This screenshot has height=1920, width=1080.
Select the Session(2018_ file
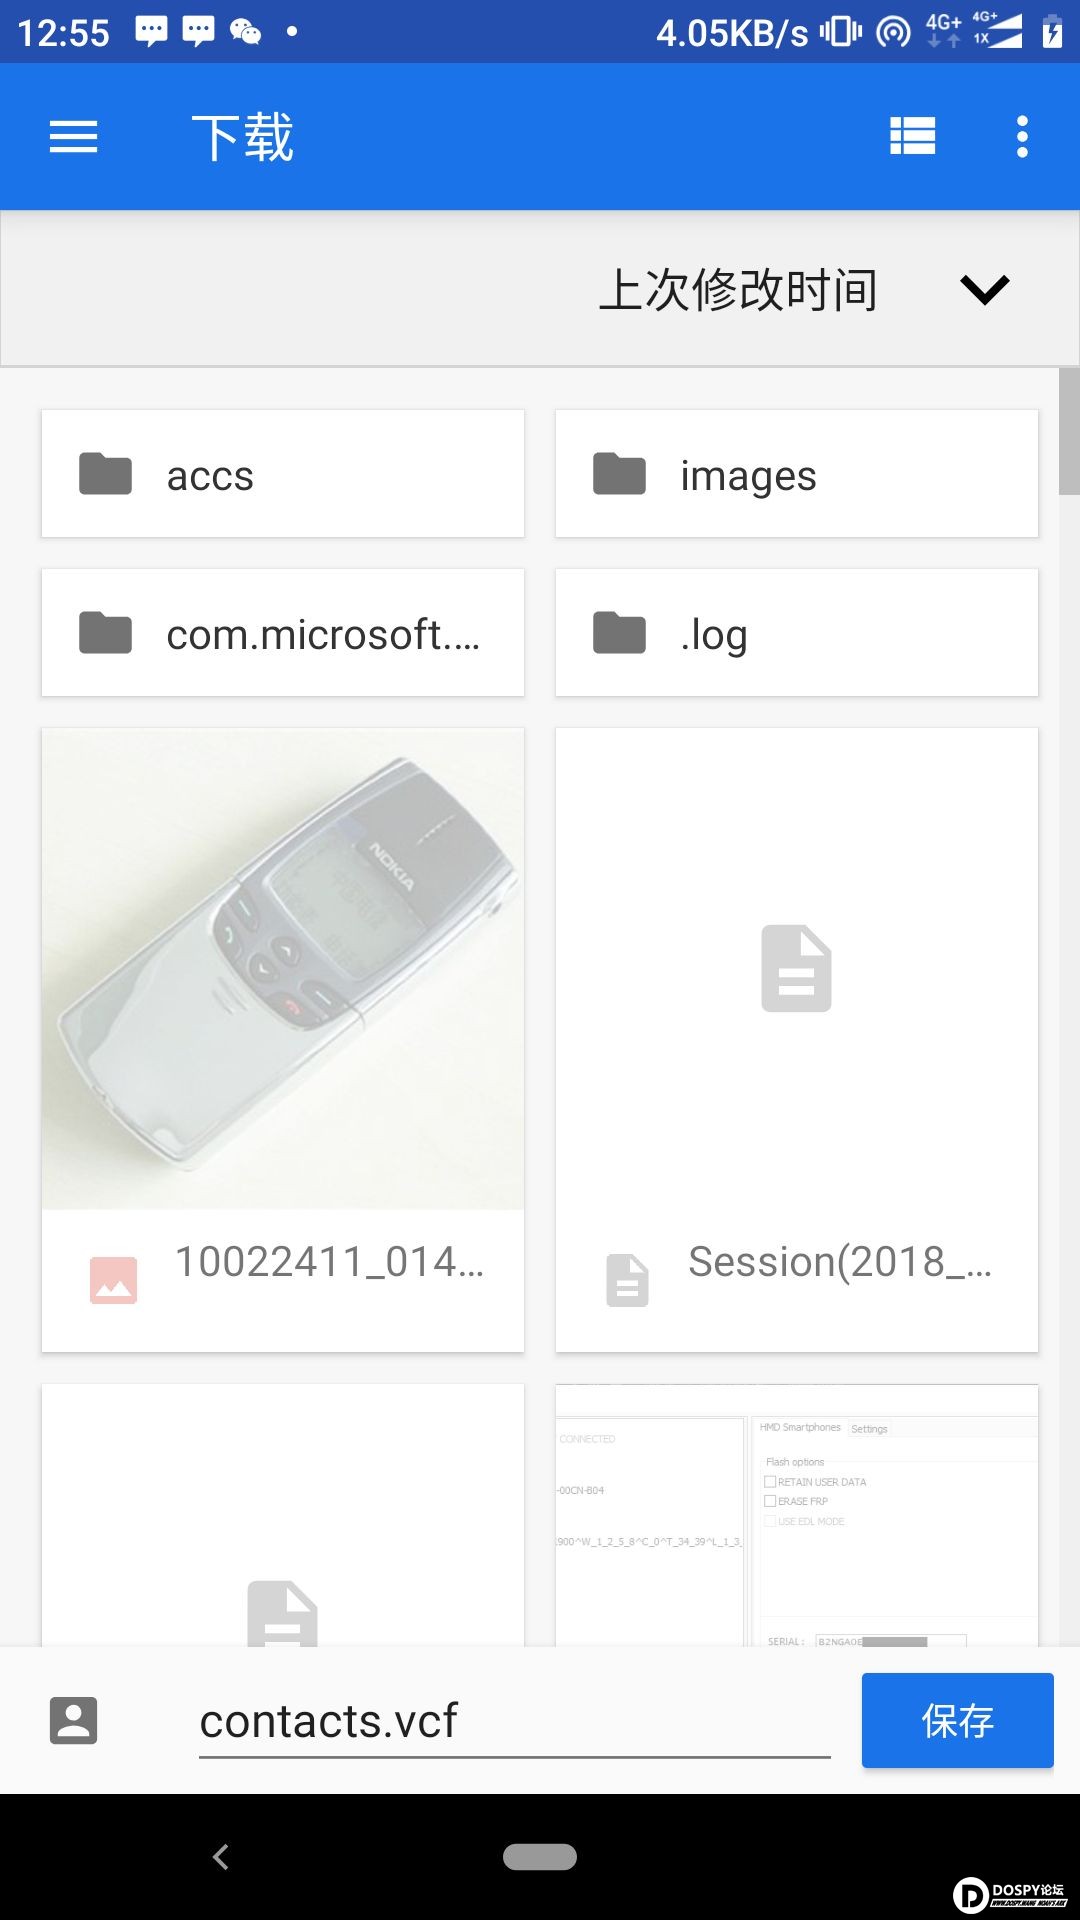[797, 1040]
